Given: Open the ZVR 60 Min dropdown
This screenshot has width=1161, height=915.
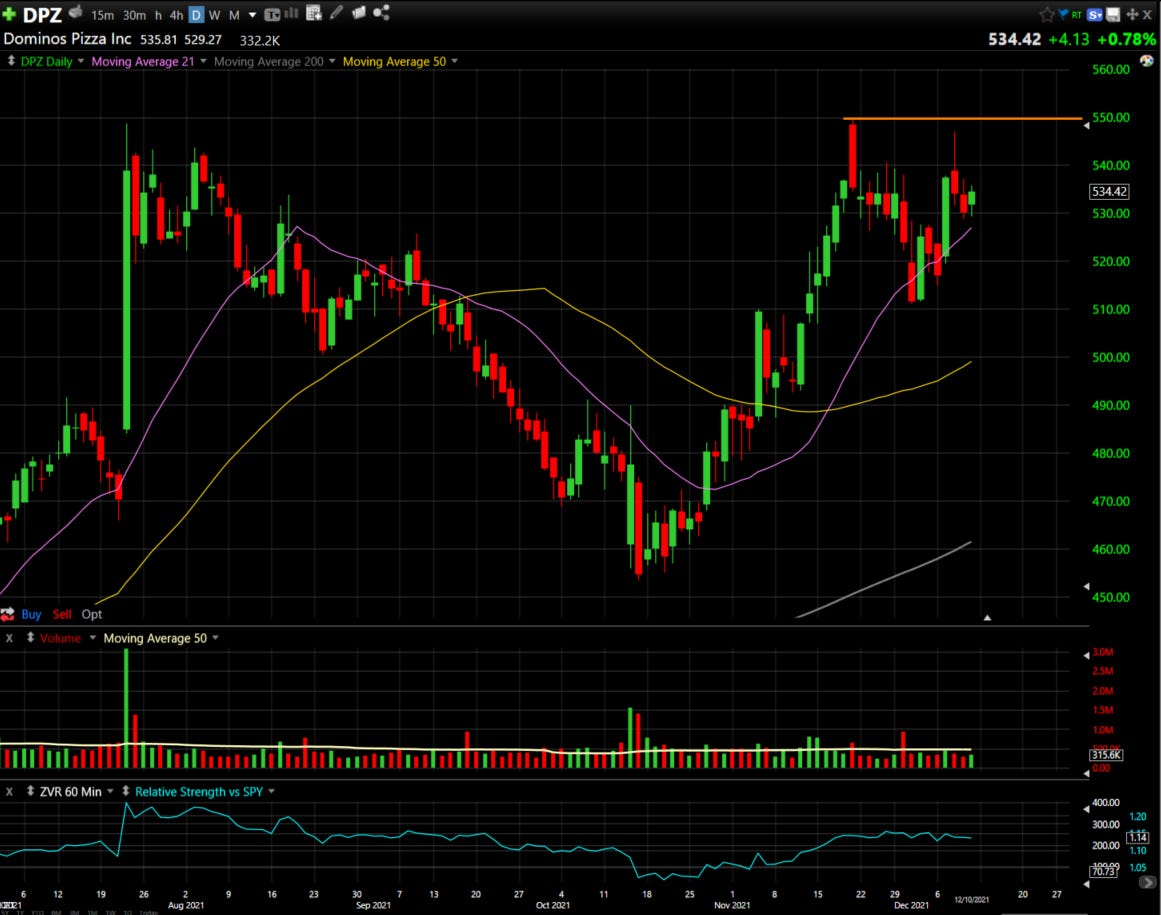Looking at the screenshot, I should tap(110, 792).
